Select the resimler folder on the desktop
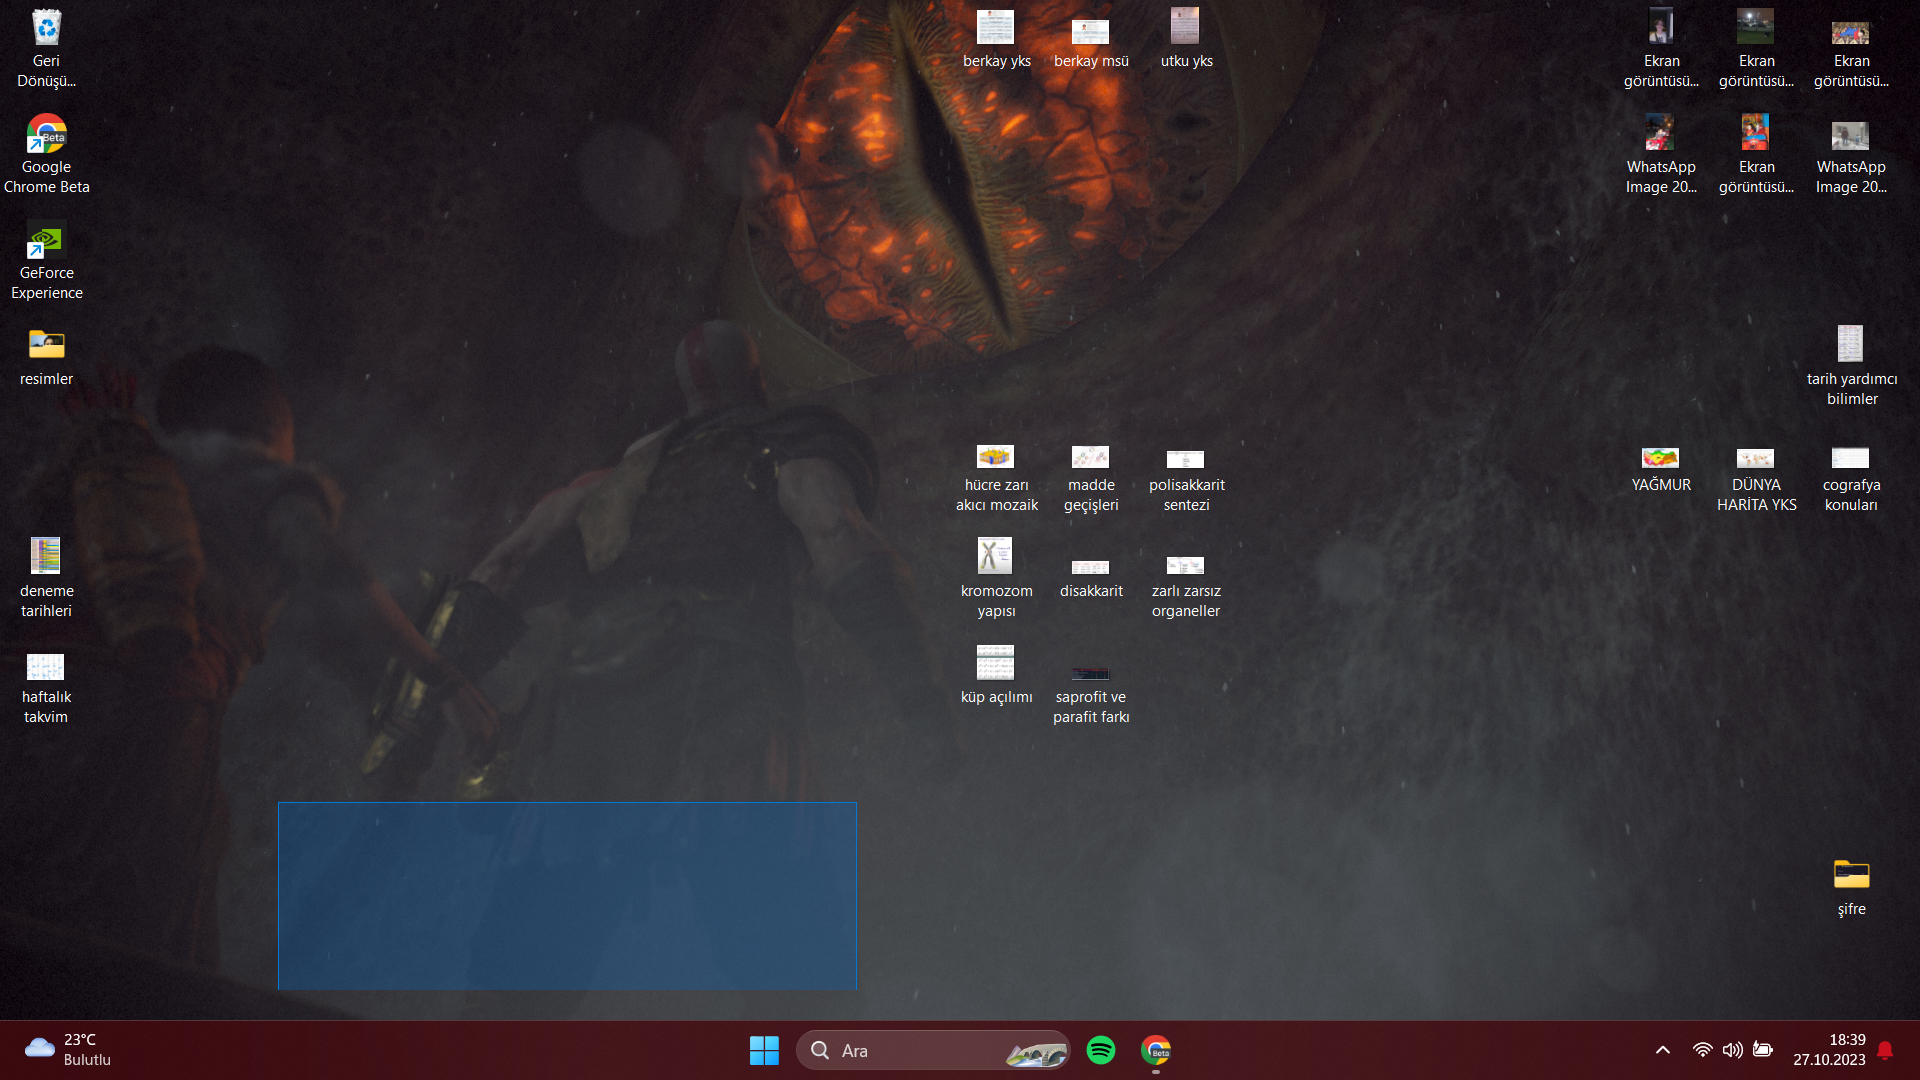 pyautogui.click(x=46, y=356)
